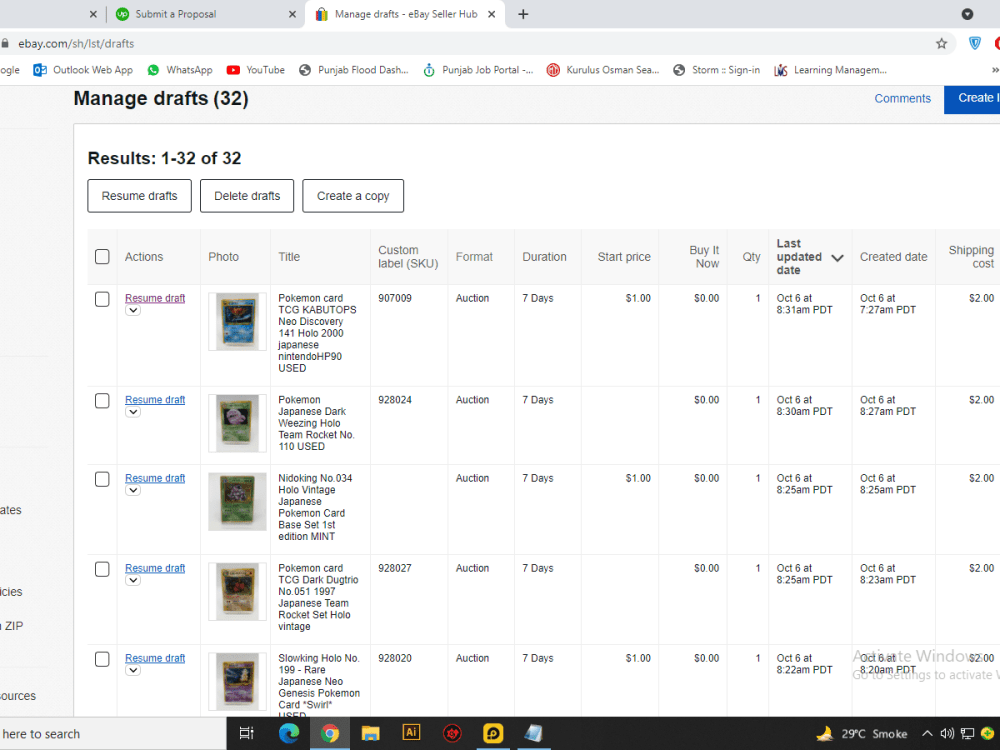The image size is (1000, 750).
Task: Open Outlook Web App bookmark
Action: tap(83, 70)
